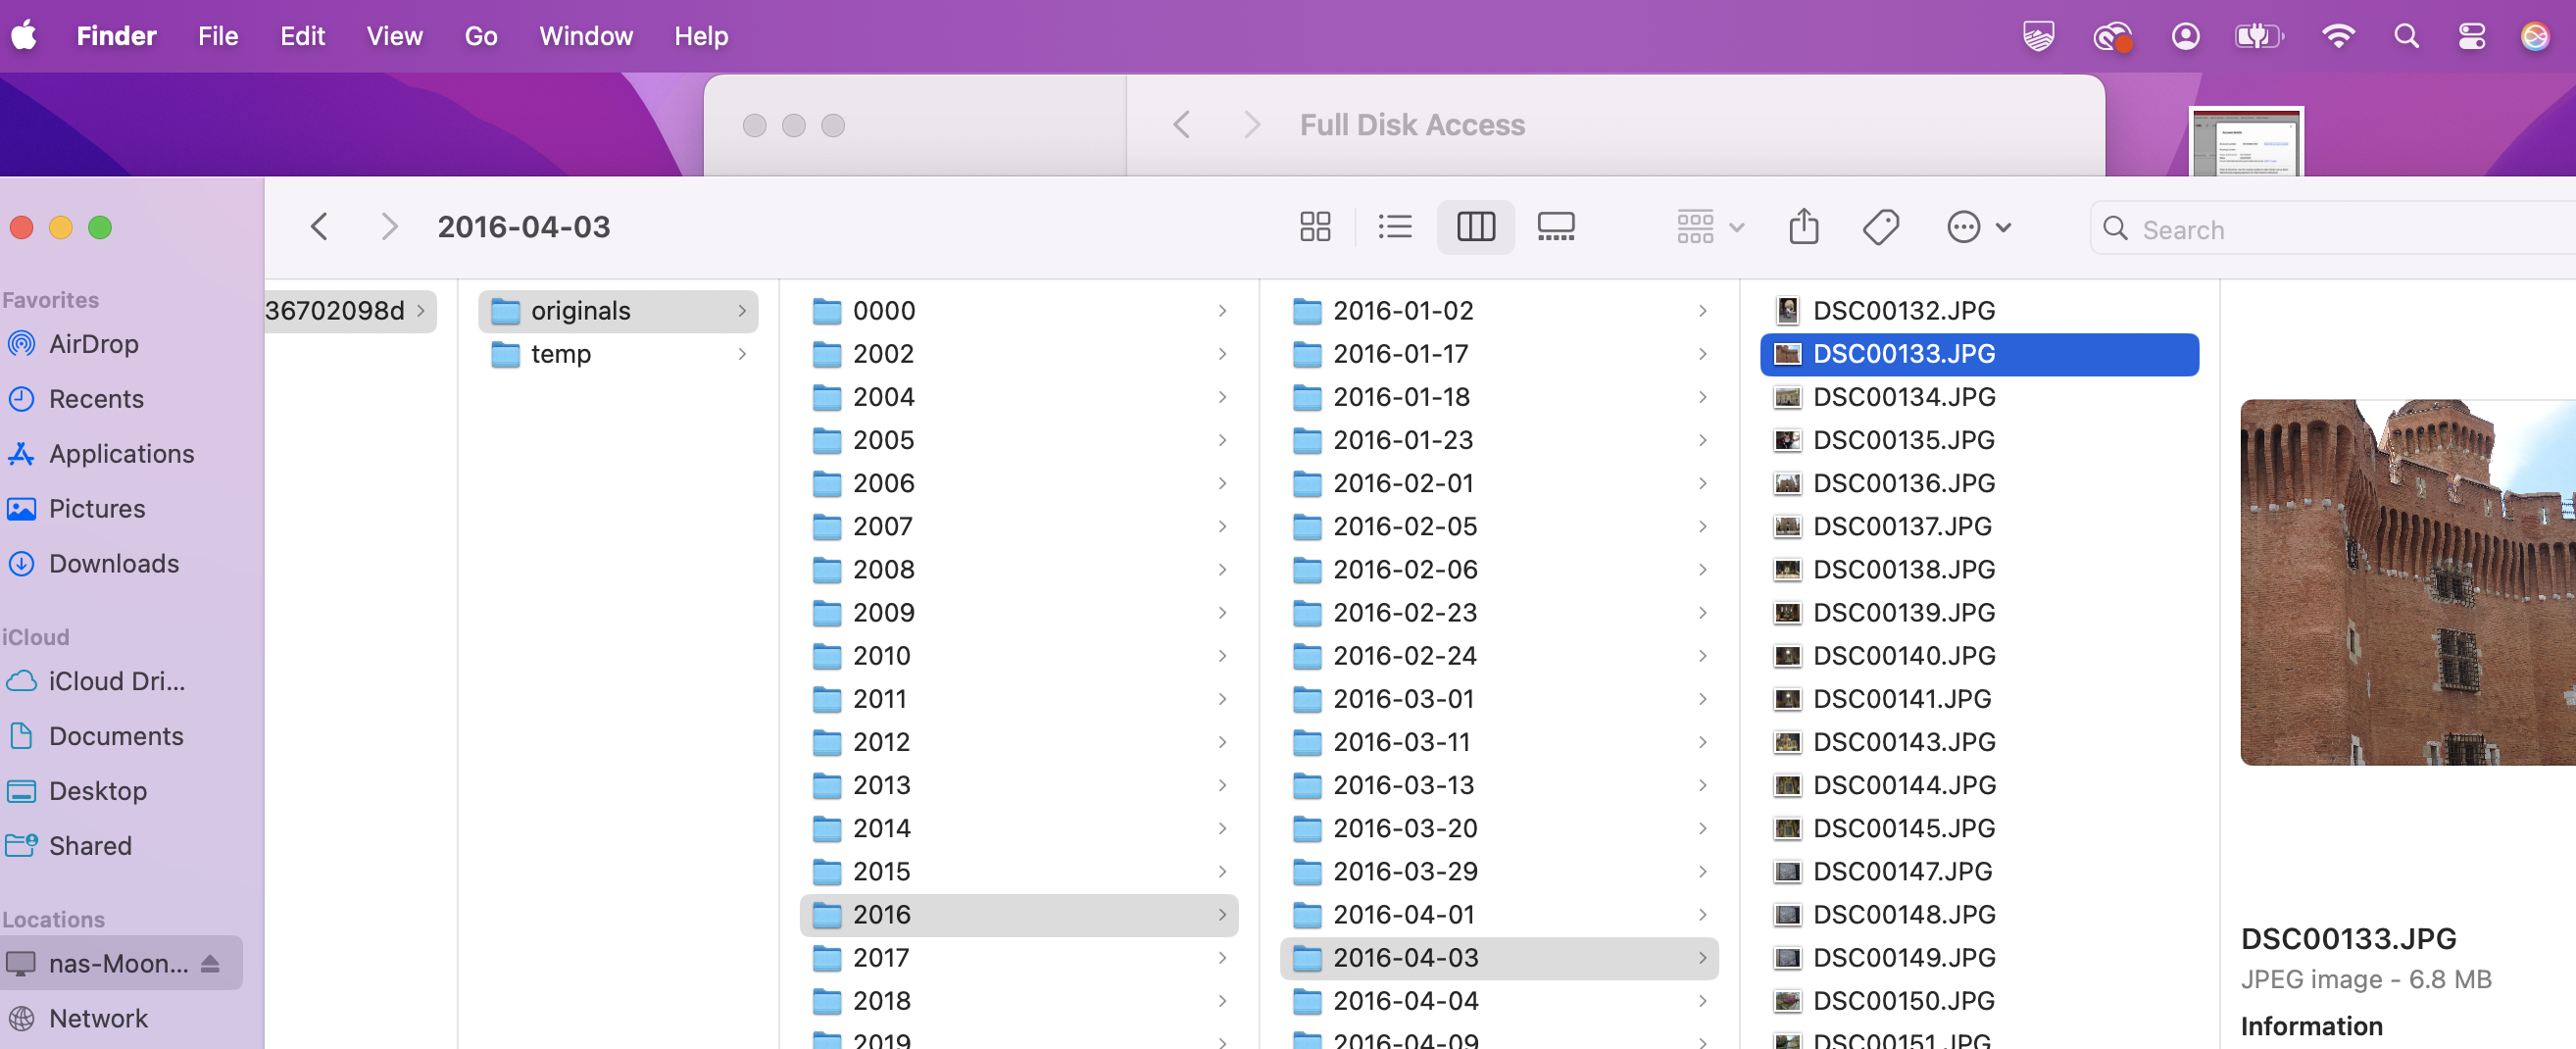Switch to list view in Finder toolbar
2576x1049 pixels.
1394,227
